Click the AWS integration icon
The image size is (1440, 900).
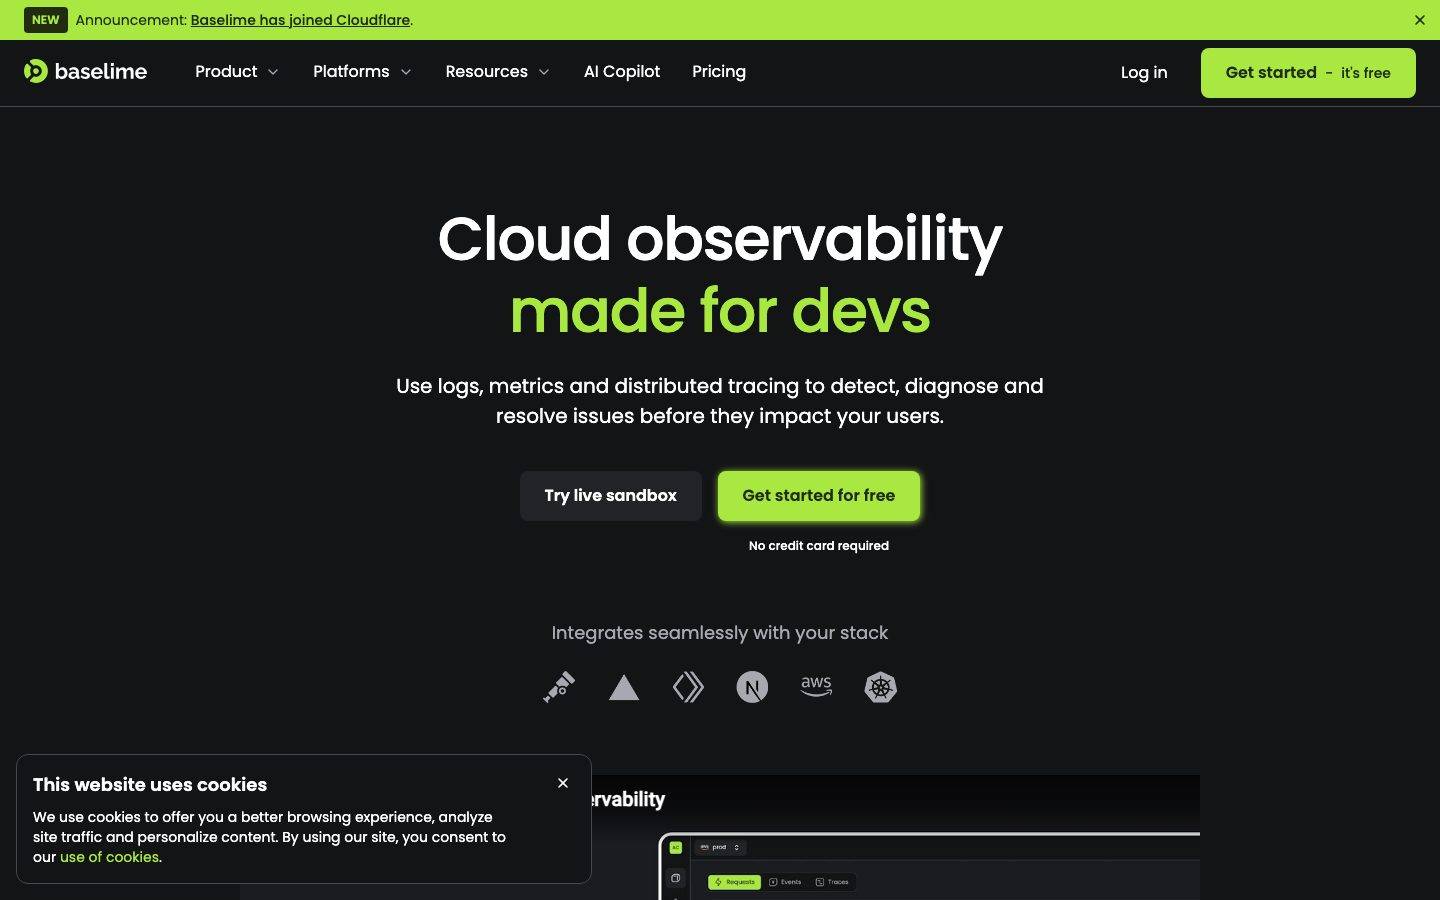[816, 686]
